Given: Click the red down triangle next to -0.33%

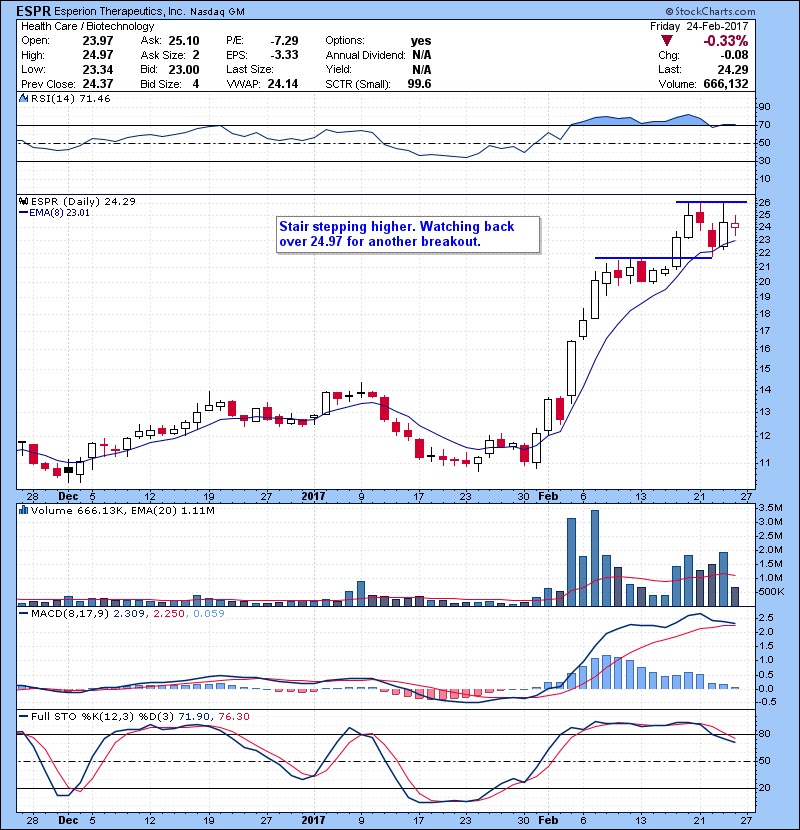Looking at the screenshot, I should point(667,41).
